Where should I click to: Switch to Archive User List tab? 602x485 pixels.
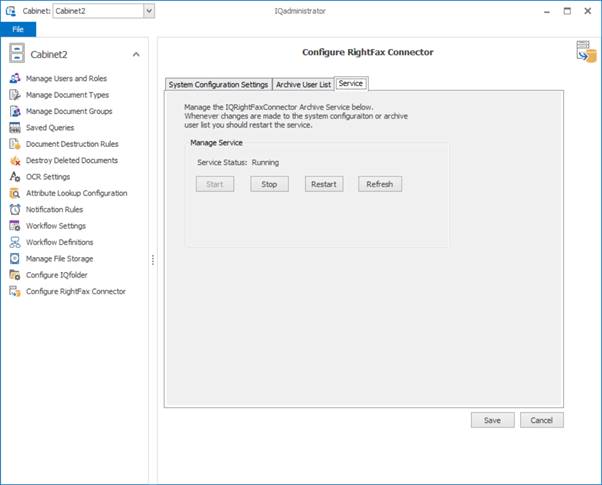pyautogui.click(x=303, y=84)
